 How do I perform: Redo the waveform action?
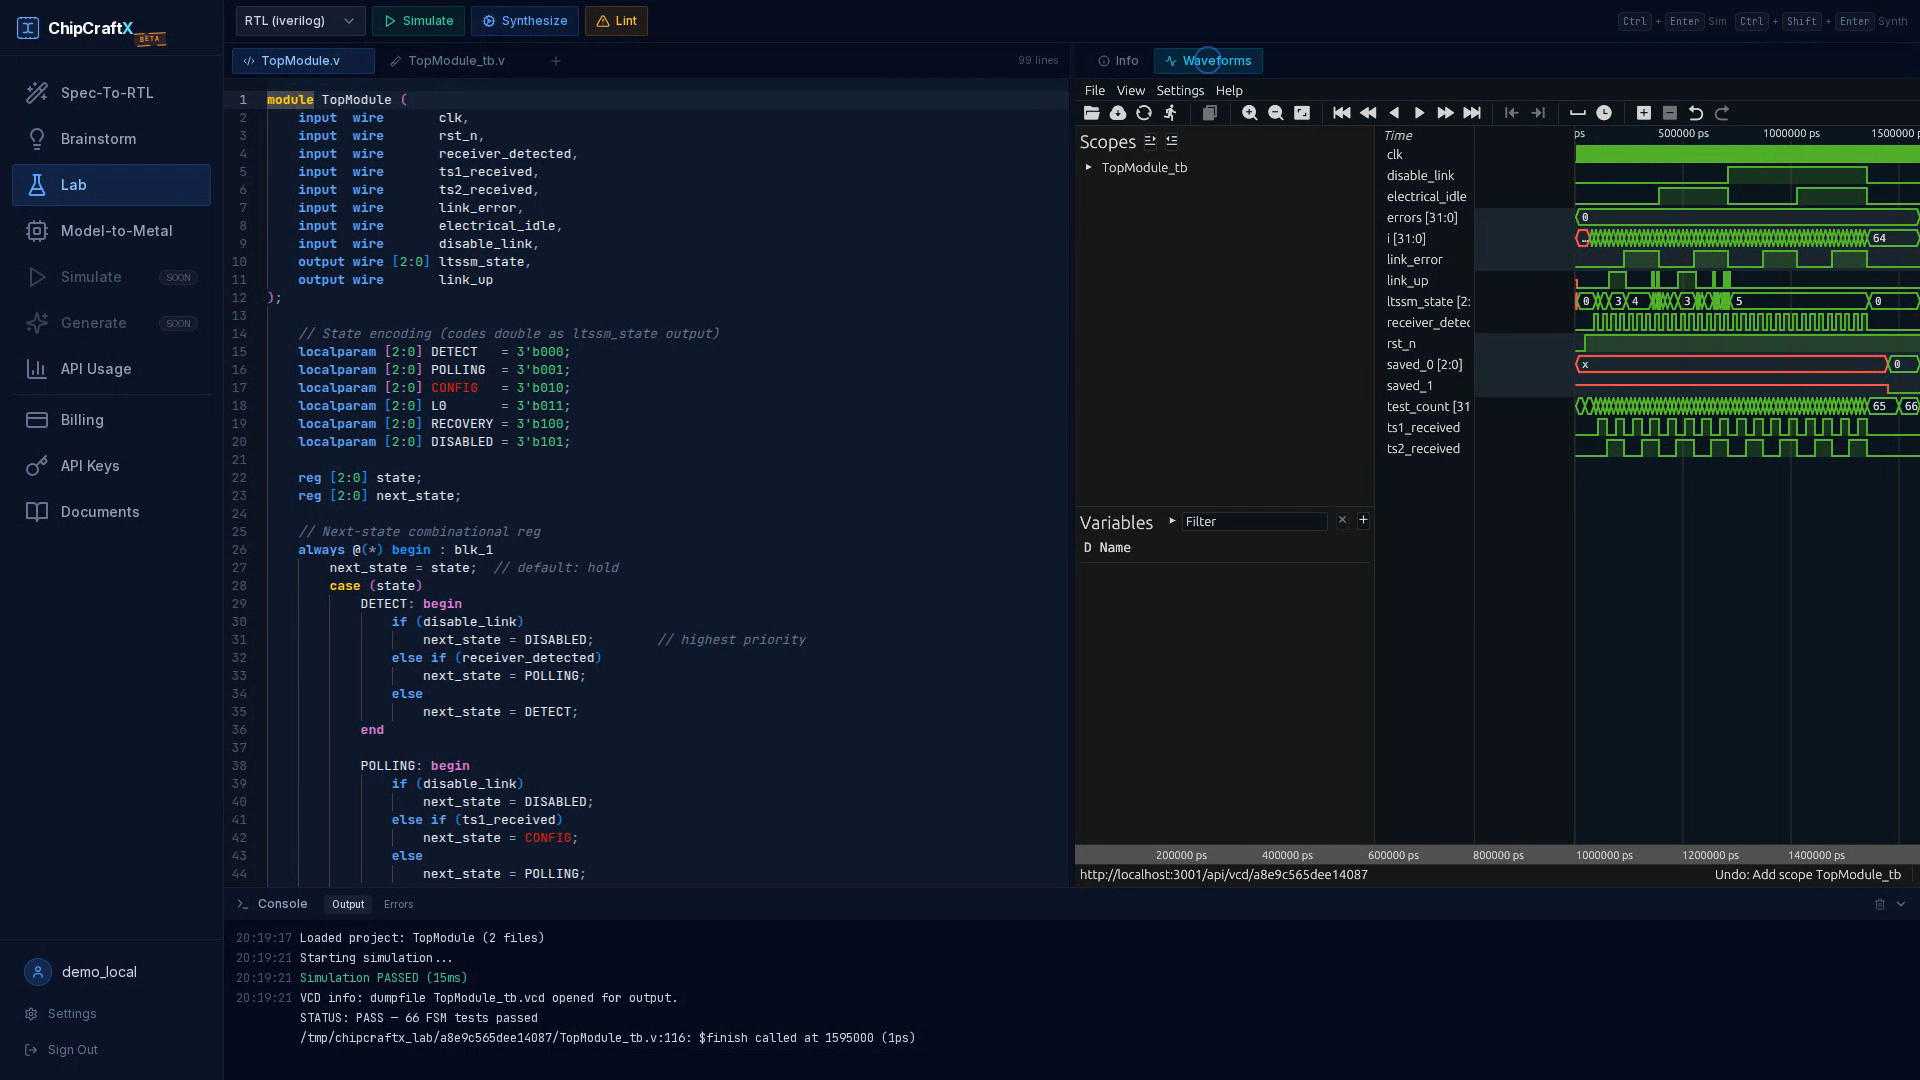point(1722,113)
